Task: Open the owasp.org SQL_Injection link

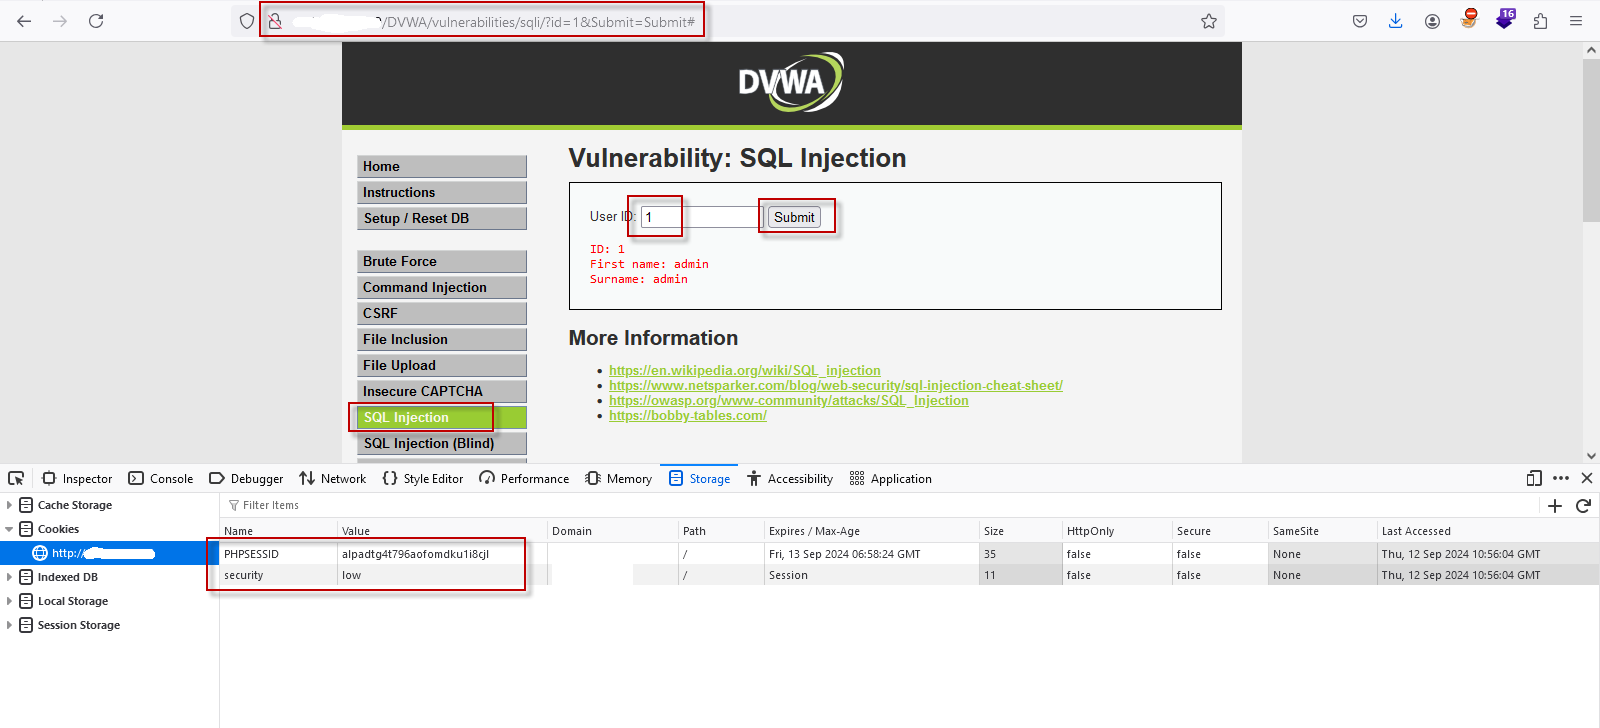Action: click(x=789, y=400)
